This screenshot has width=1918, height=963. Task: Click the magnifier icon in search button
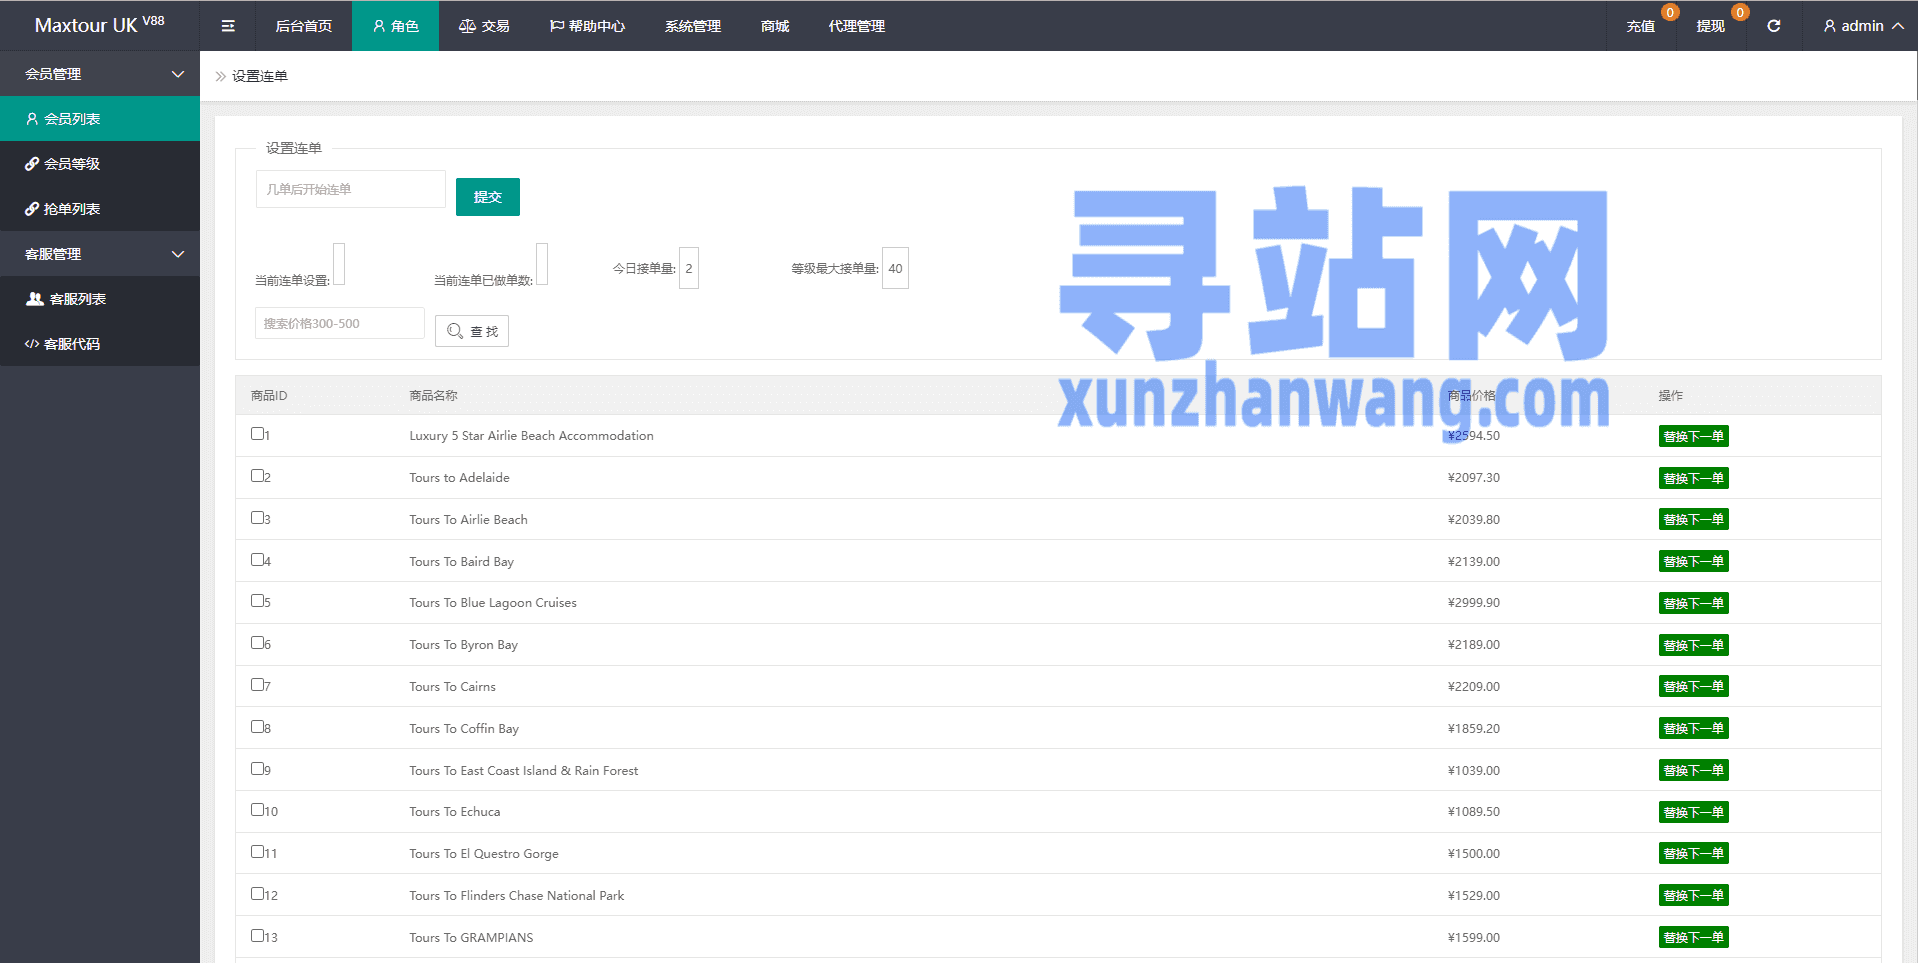coord(455,331)
